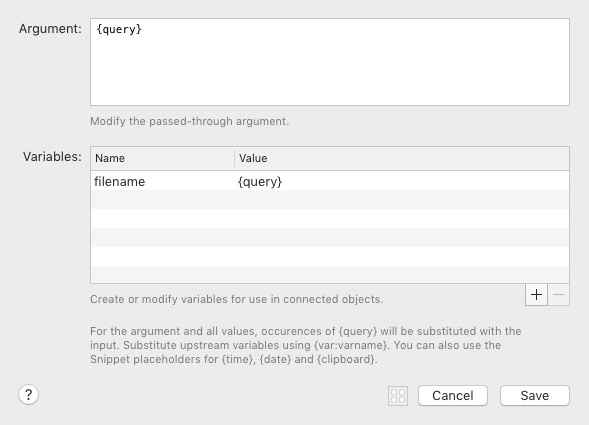Screen dimensions: 589x425
Task: Click the 'Modify the passed-through argument' hint
Action: [189, 121]
